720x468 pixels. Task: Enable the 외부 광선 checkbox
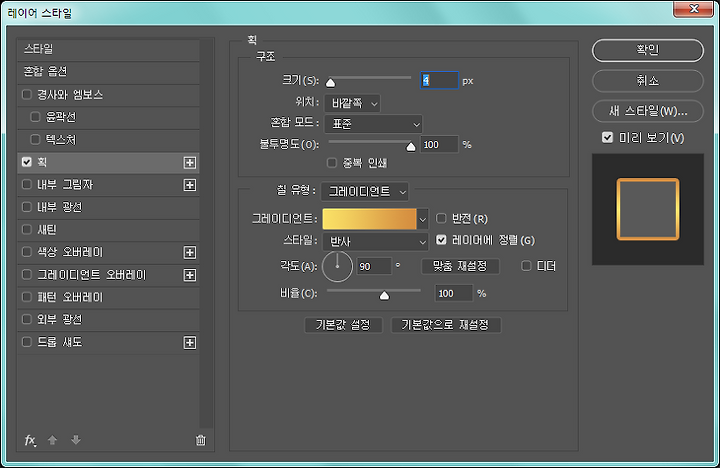27,319
